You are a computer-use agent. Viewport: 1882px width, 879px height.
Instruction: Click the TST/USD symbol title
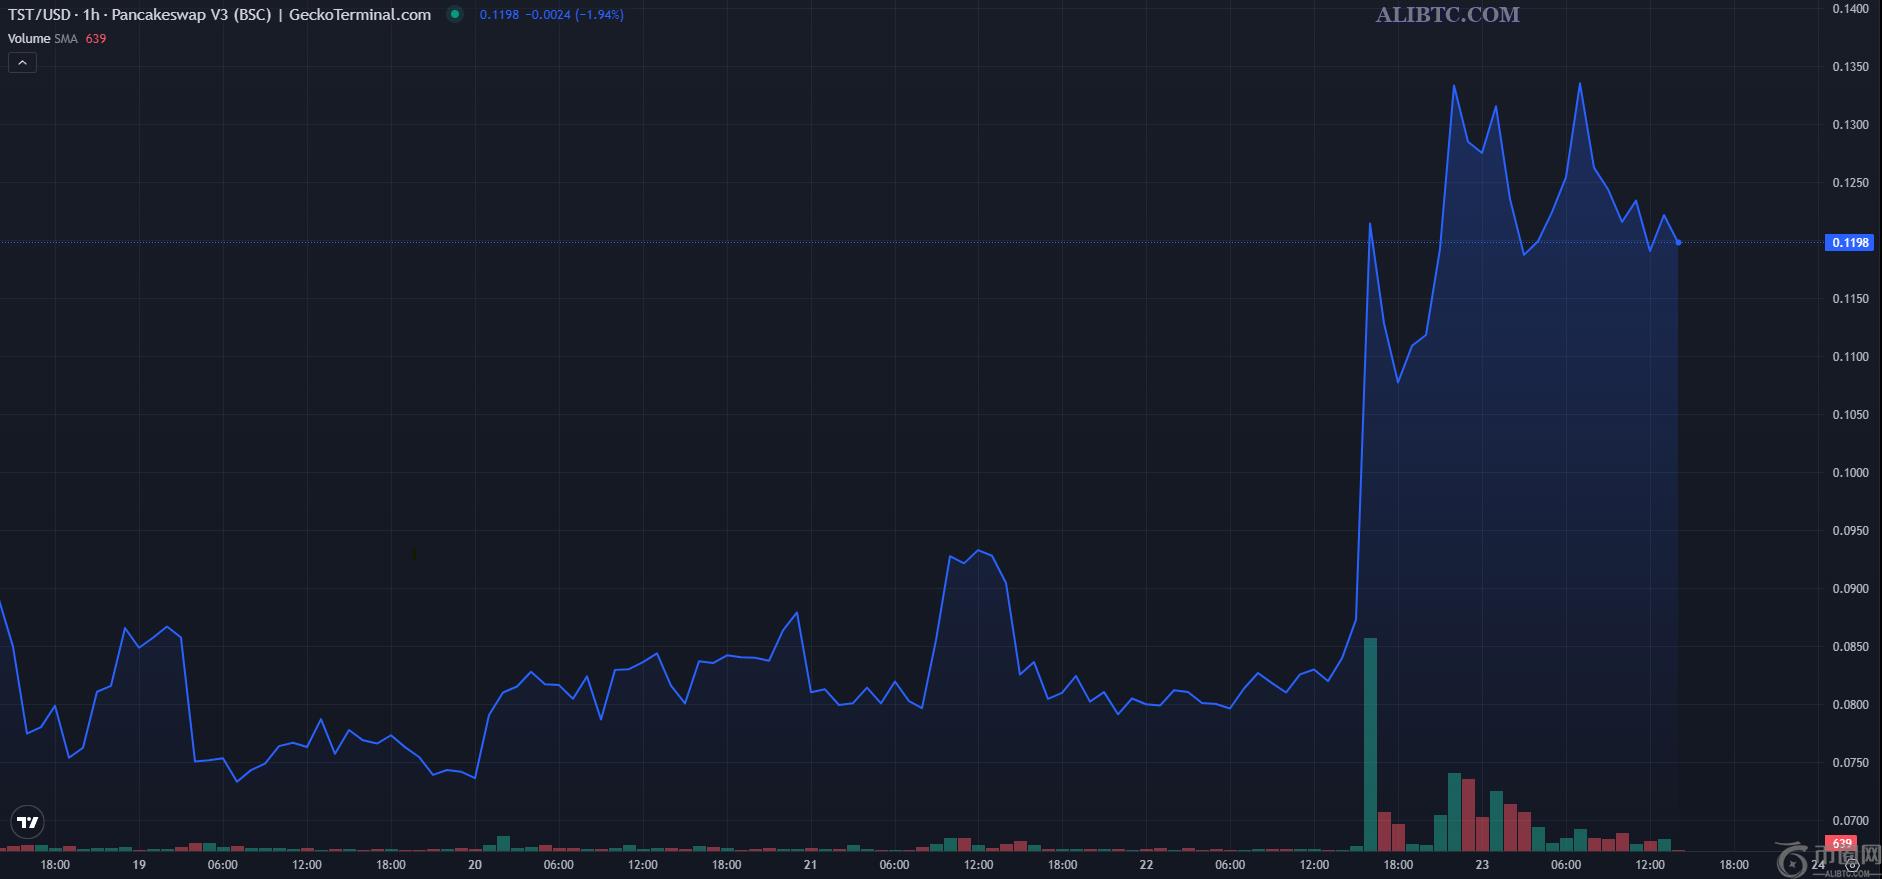(x=219, y=15)
